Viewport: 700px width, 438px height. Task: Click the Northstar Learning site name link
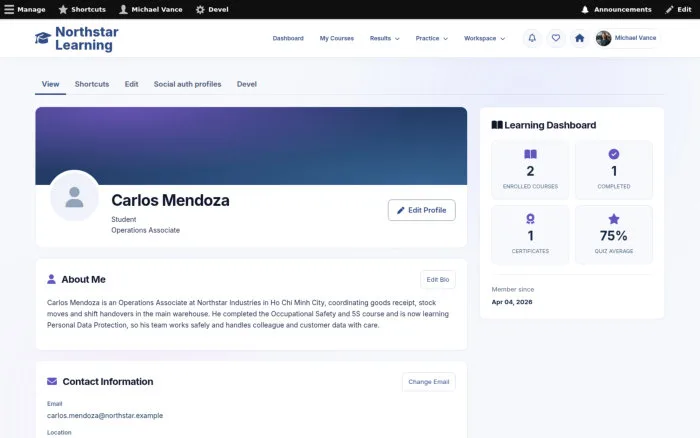click(x=87, y=38)
